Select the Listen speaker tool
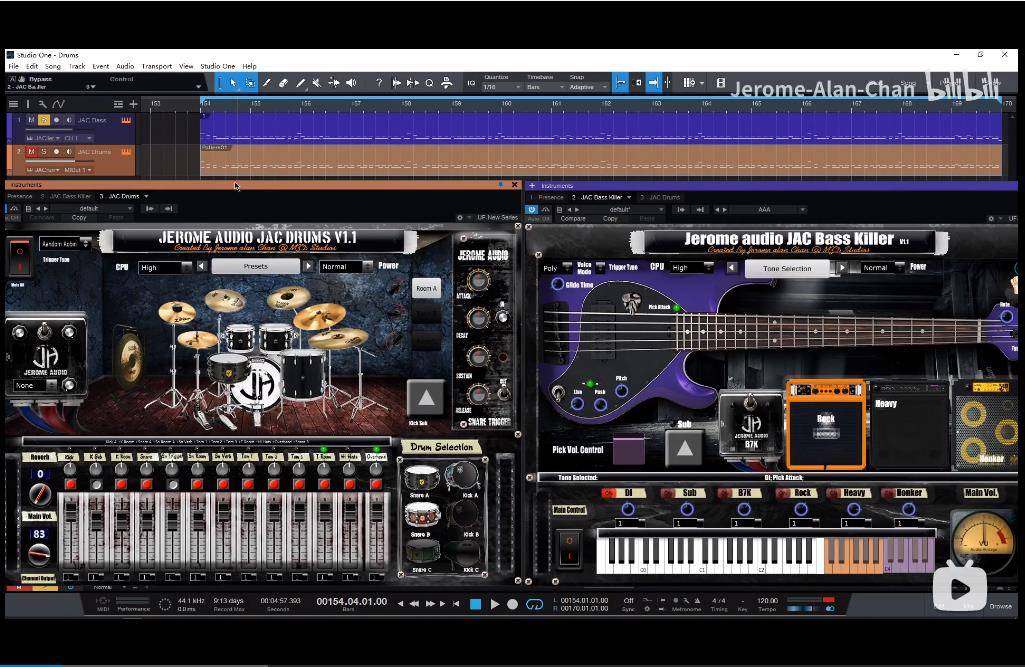This screenshot has width=1025, height=667. pyautogui.click(x=351, y=83)
